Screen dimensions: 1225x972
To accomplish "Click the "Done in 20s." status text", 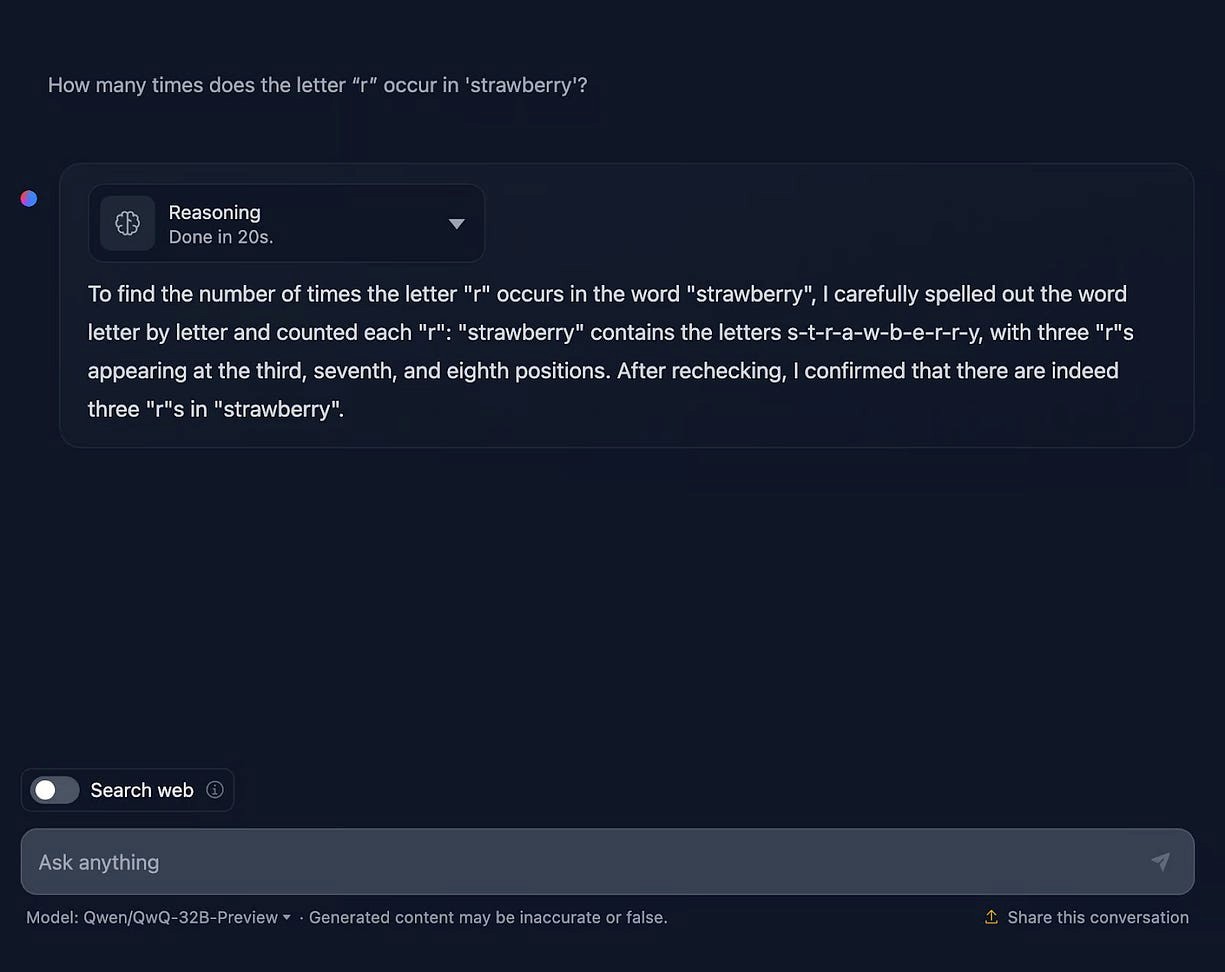I will click(x=221, y=237).
